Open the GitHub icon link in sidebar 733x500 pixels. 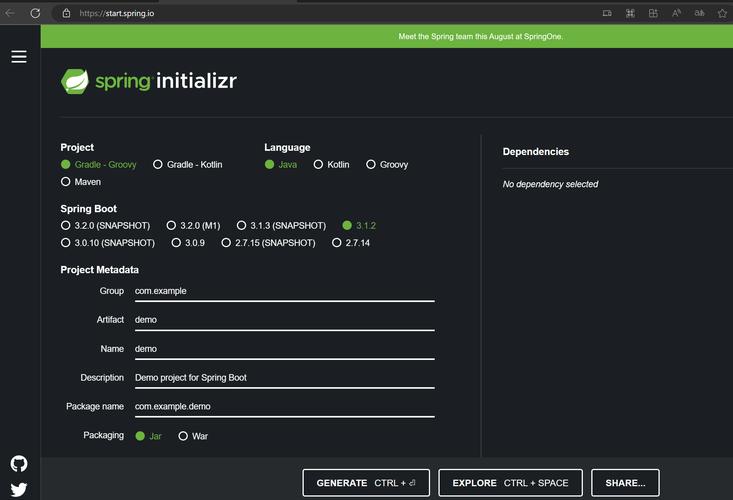click(19, 464)
